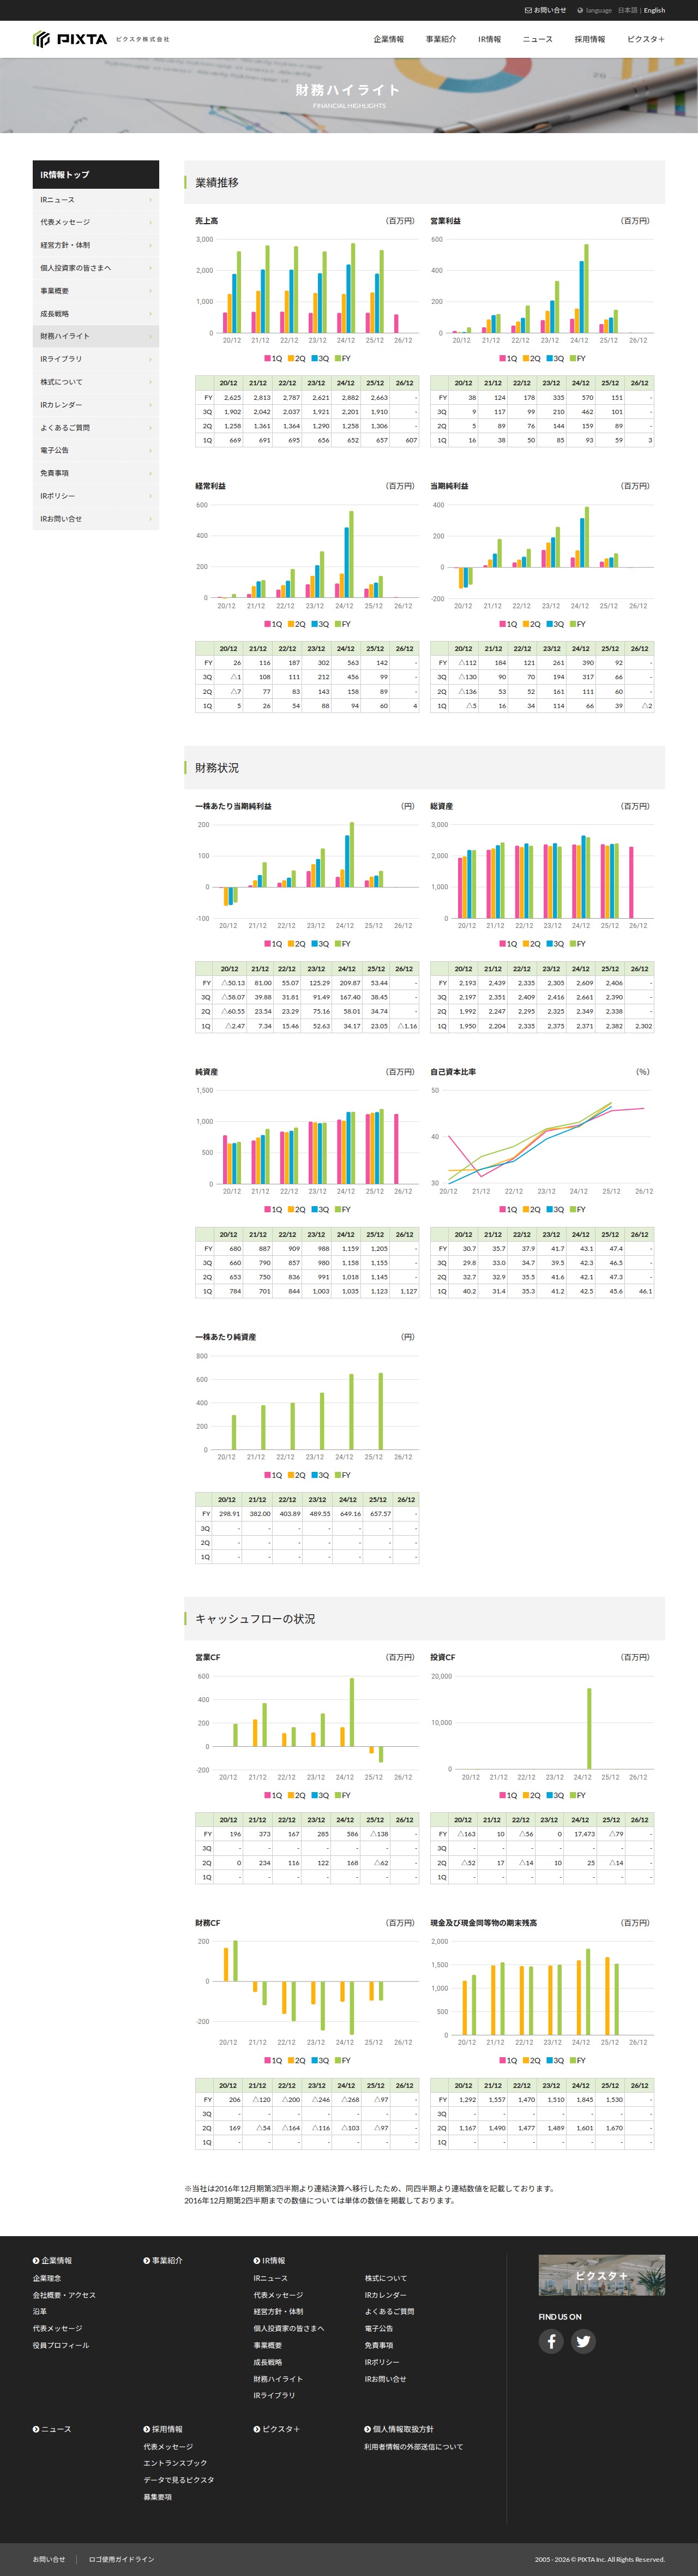Screen dimensions: 698x2576
Task: Open 事業紹介 in the top navigation
Action: 441,39
